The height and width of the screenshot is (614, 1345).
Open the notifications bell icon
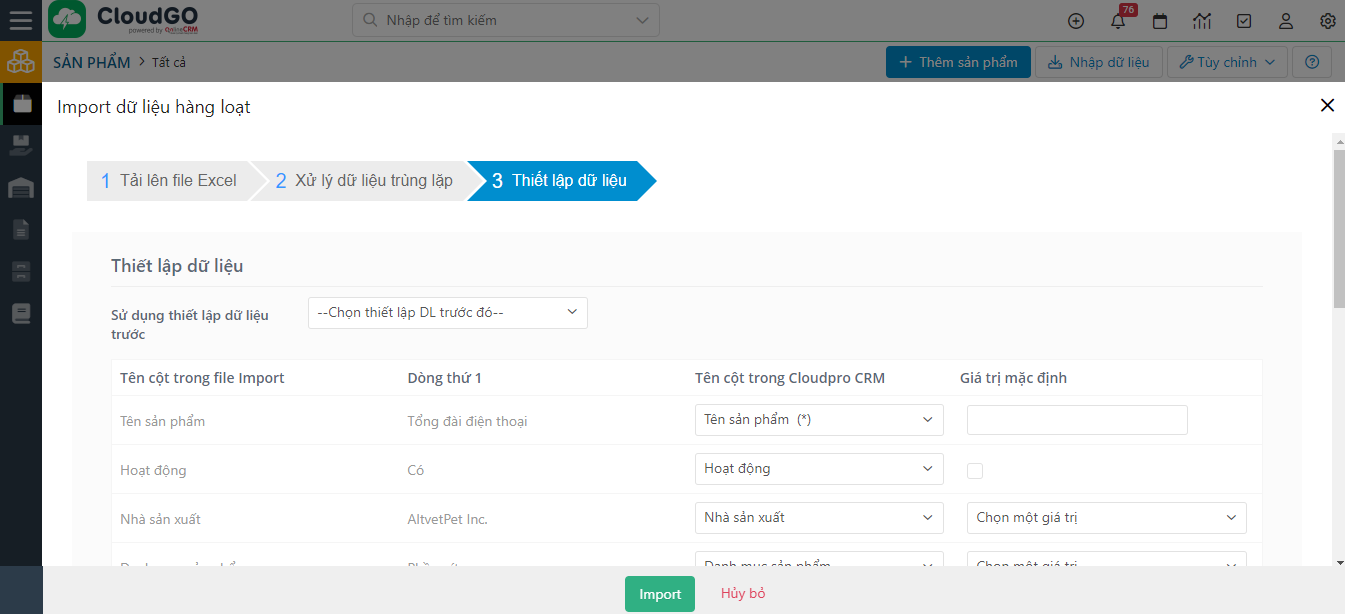[x=1118, y=21]
